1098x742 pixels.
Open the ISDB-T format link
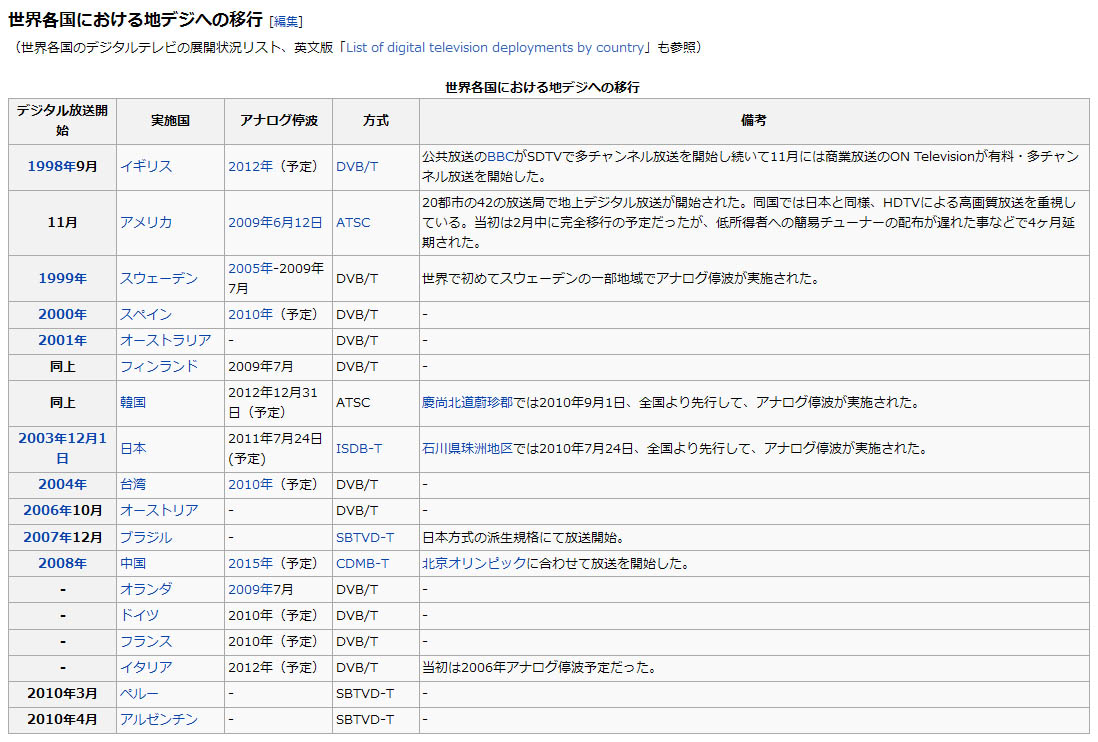359,448
